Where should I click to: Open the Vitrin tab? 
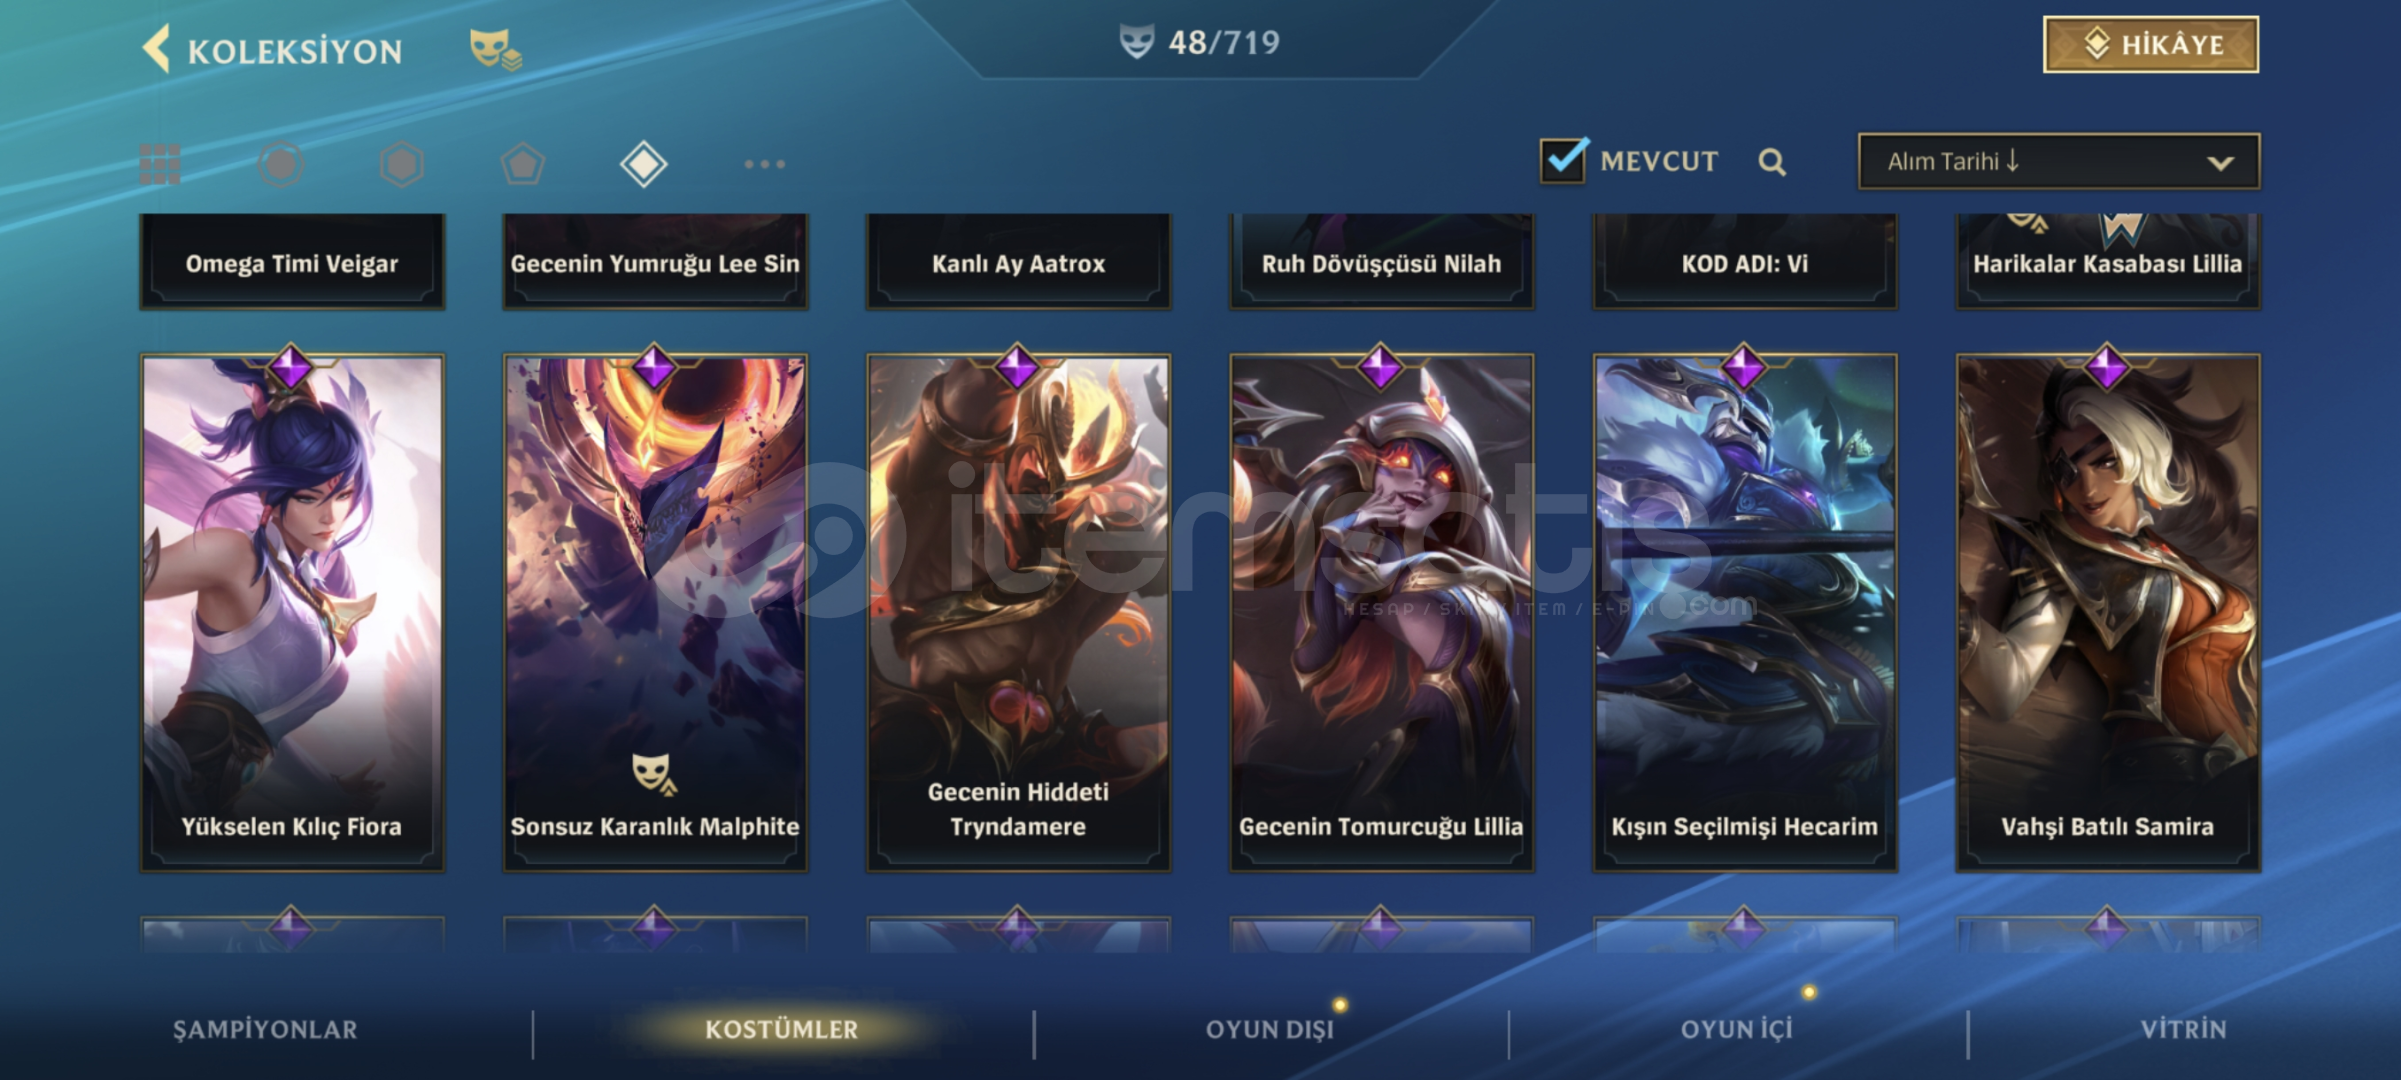2184,1030
